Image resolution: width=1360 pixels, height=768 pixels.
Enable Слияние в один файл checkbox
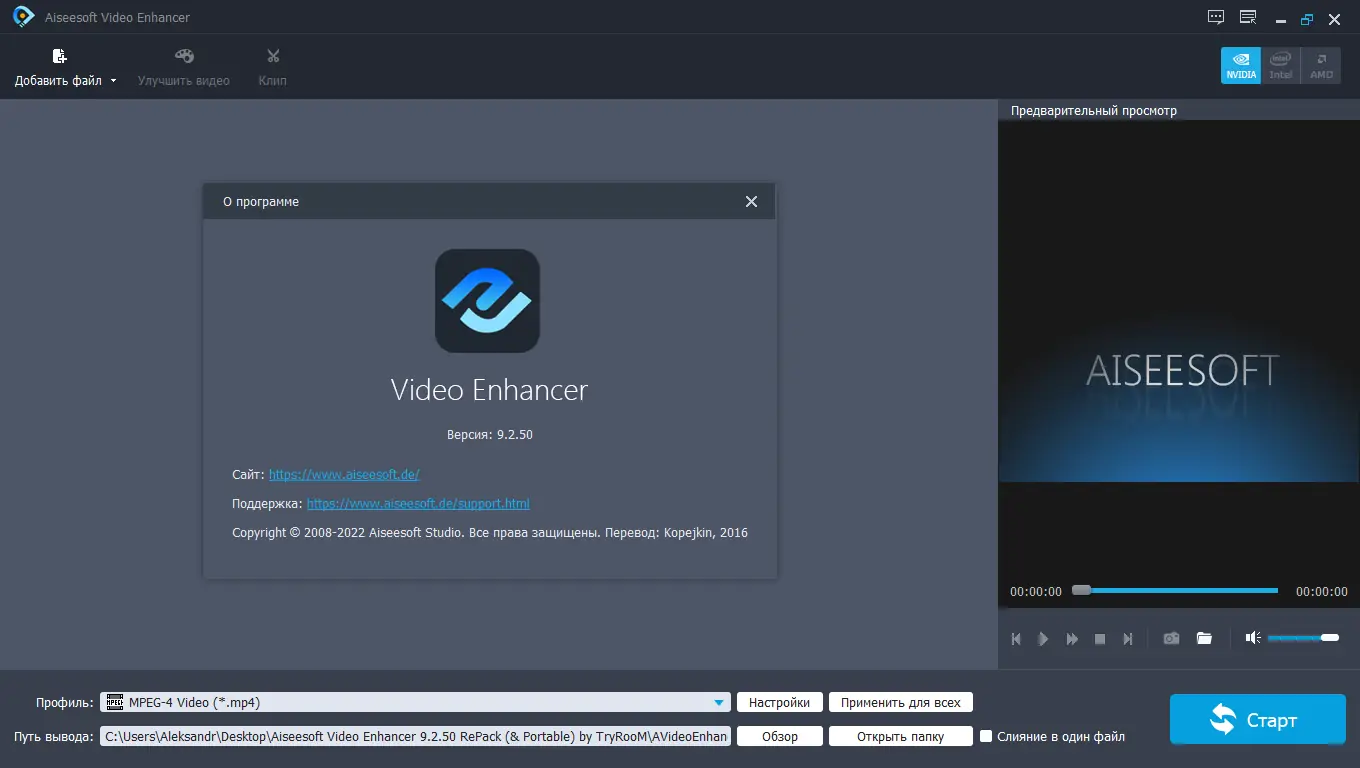click(986, 736)
